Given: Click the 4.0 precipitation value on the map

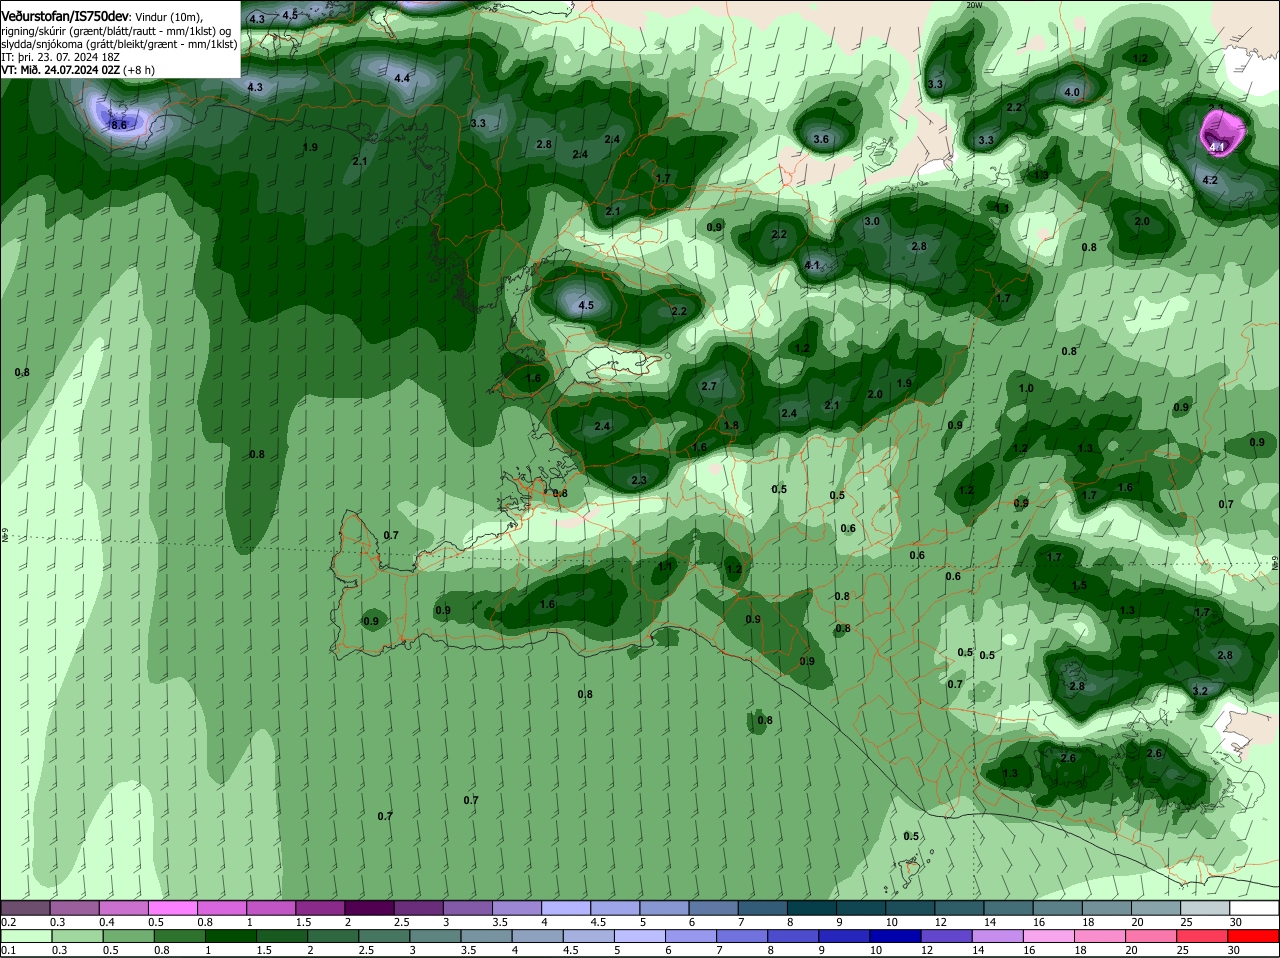Looking at the screenshot, I should [x=1072, y=92].
